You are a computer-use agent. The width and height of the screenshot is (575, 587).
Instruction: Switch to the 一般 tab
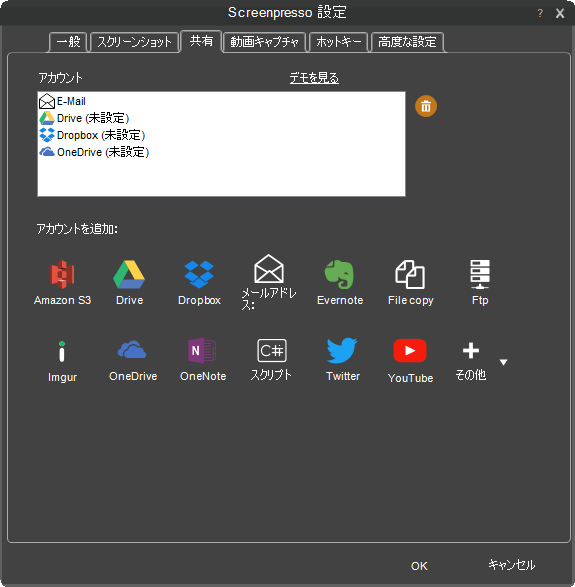tap(68, 42)
